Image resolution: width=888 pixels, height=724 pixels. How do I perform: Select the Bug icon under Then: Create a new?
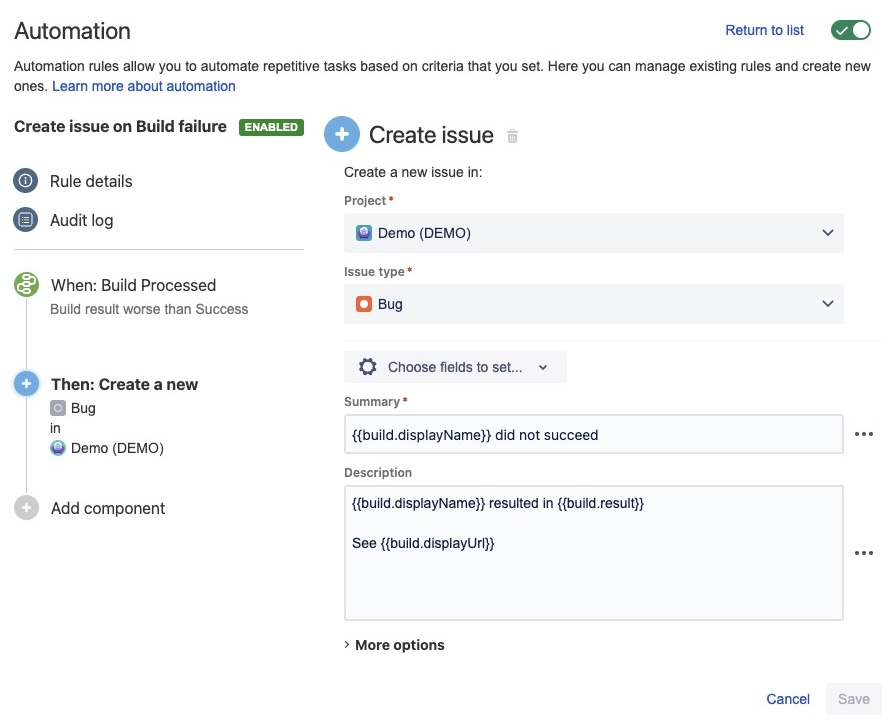click(60, 408)
